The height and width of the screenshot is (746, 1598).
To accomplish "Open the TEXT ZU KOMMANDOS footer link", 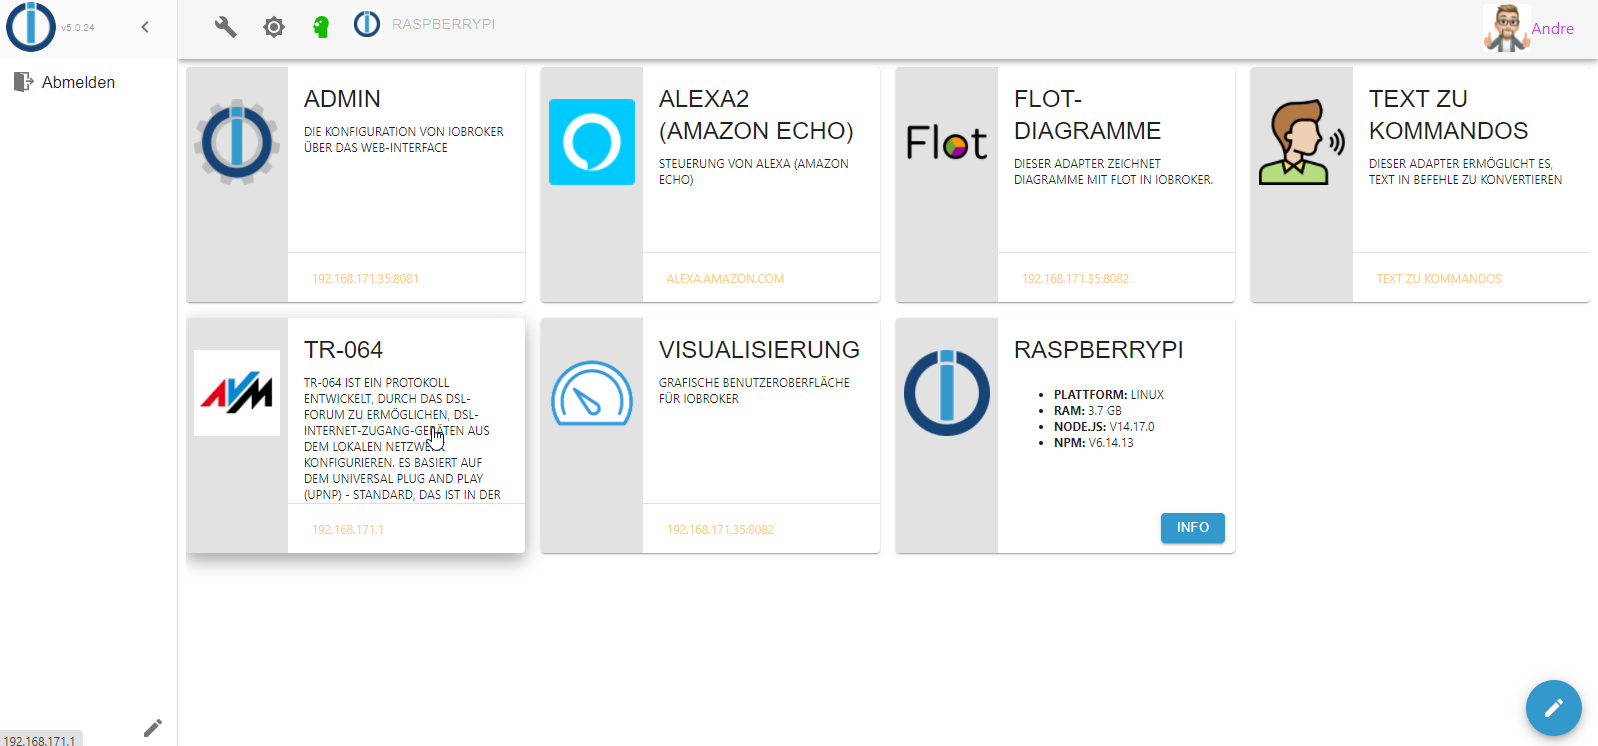I will pyautogui.click(x=1439, y=279).
